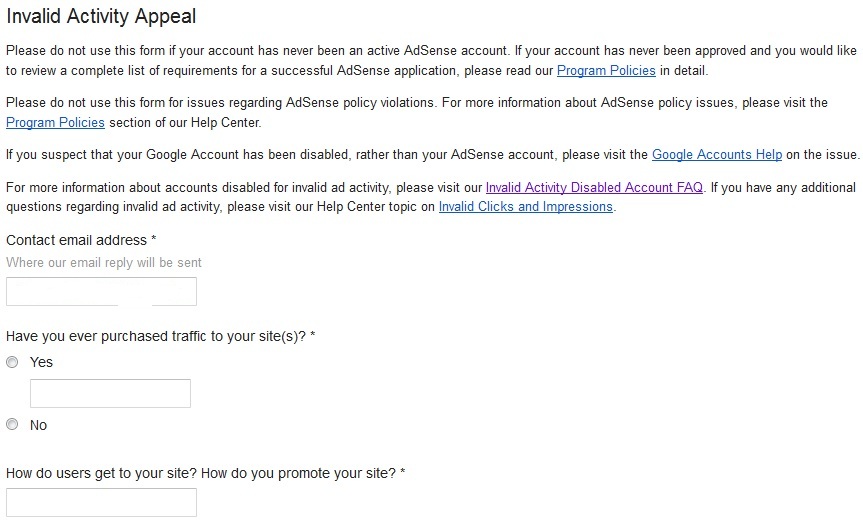
Task: Focus the site promotion answer input box
Action: pyautogui.click(x=101, y=502)
